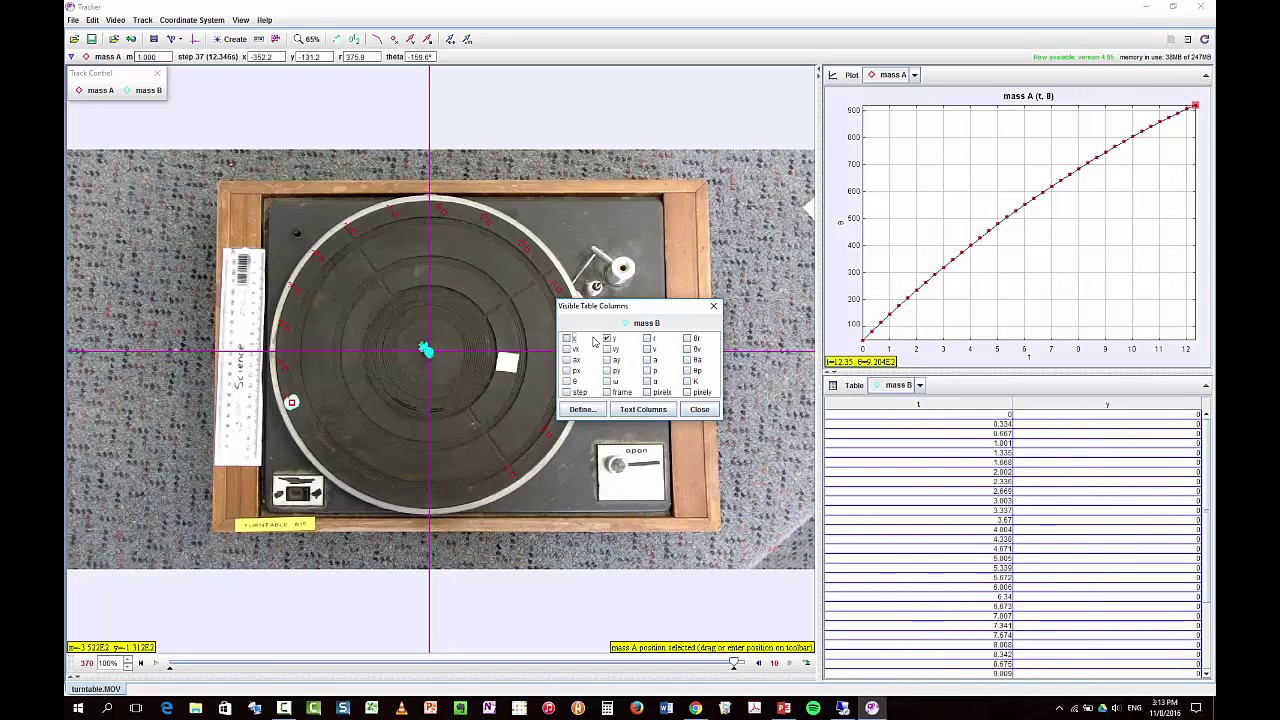Click the video frame slider thumb
This screenshot has height=720, width=1280.
pos(736,662)
